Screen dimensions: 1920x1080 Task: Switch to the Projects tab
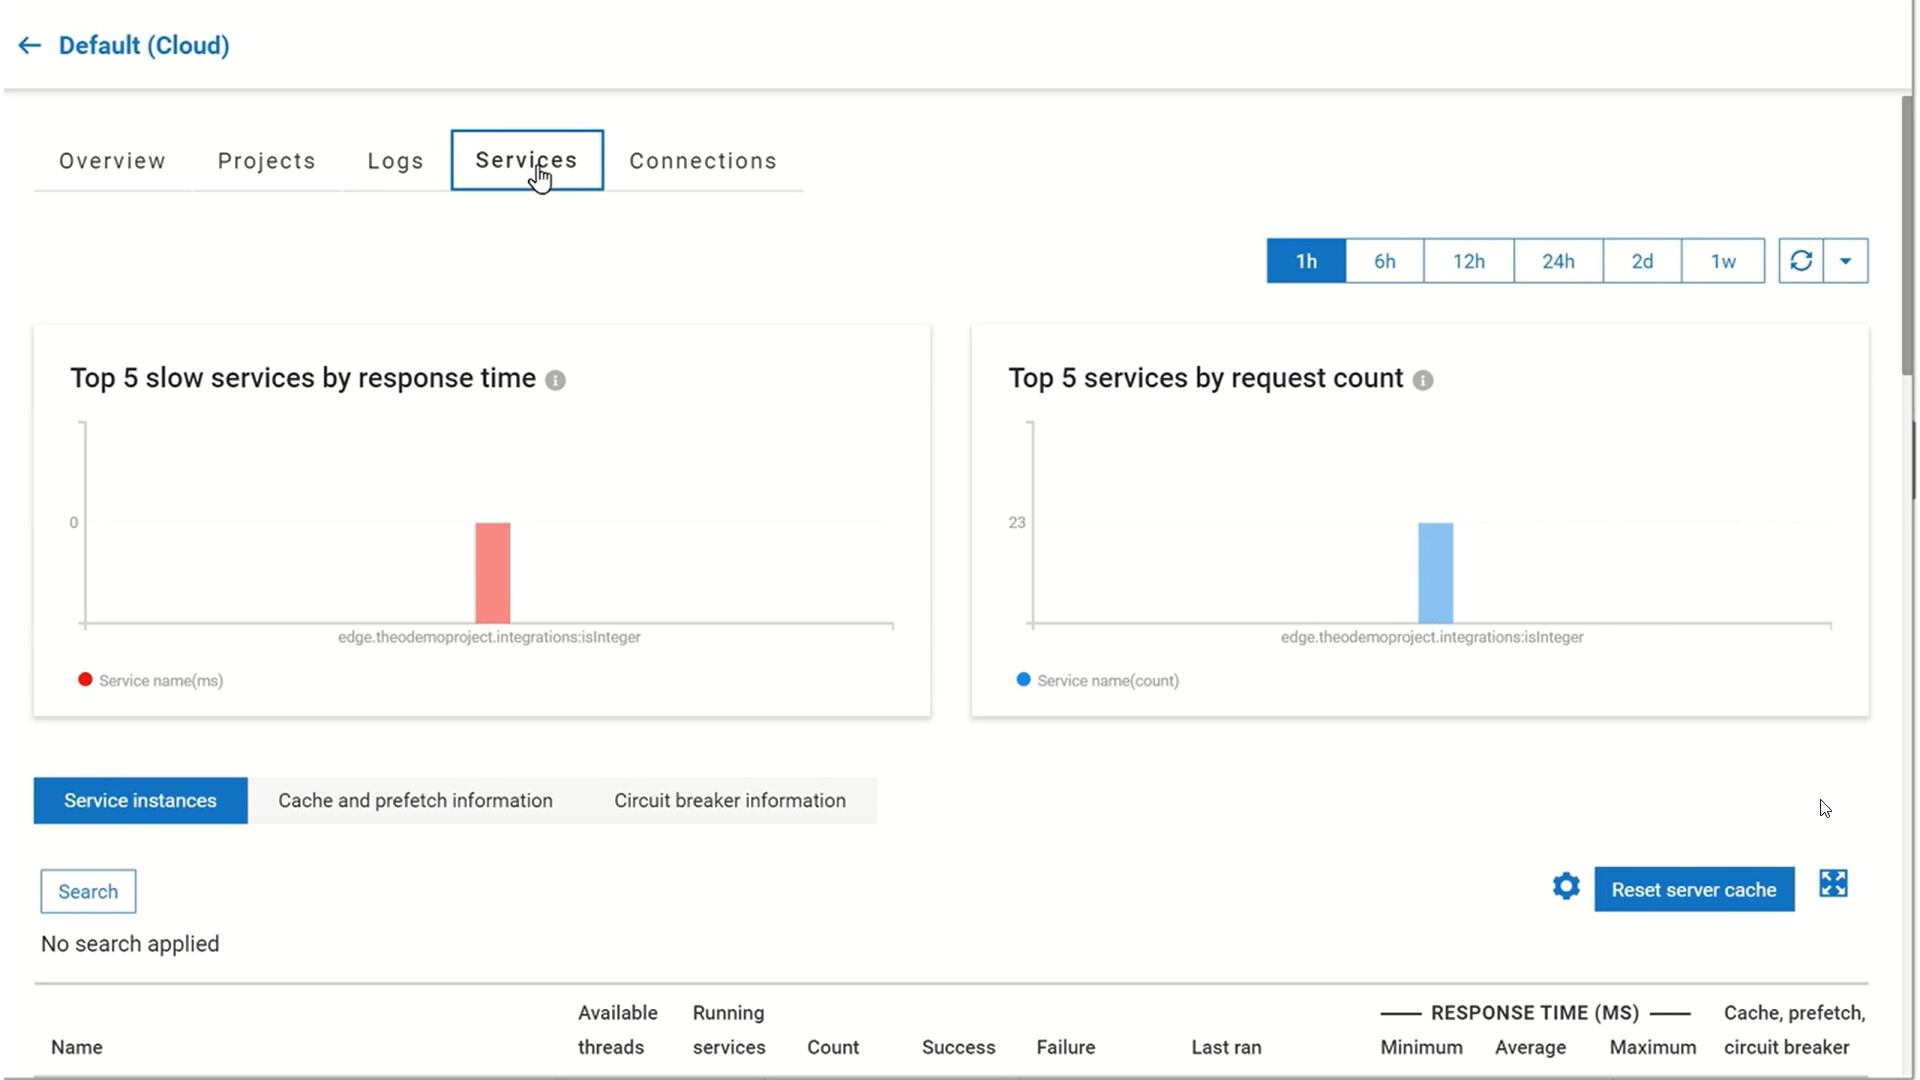[266, 160]
